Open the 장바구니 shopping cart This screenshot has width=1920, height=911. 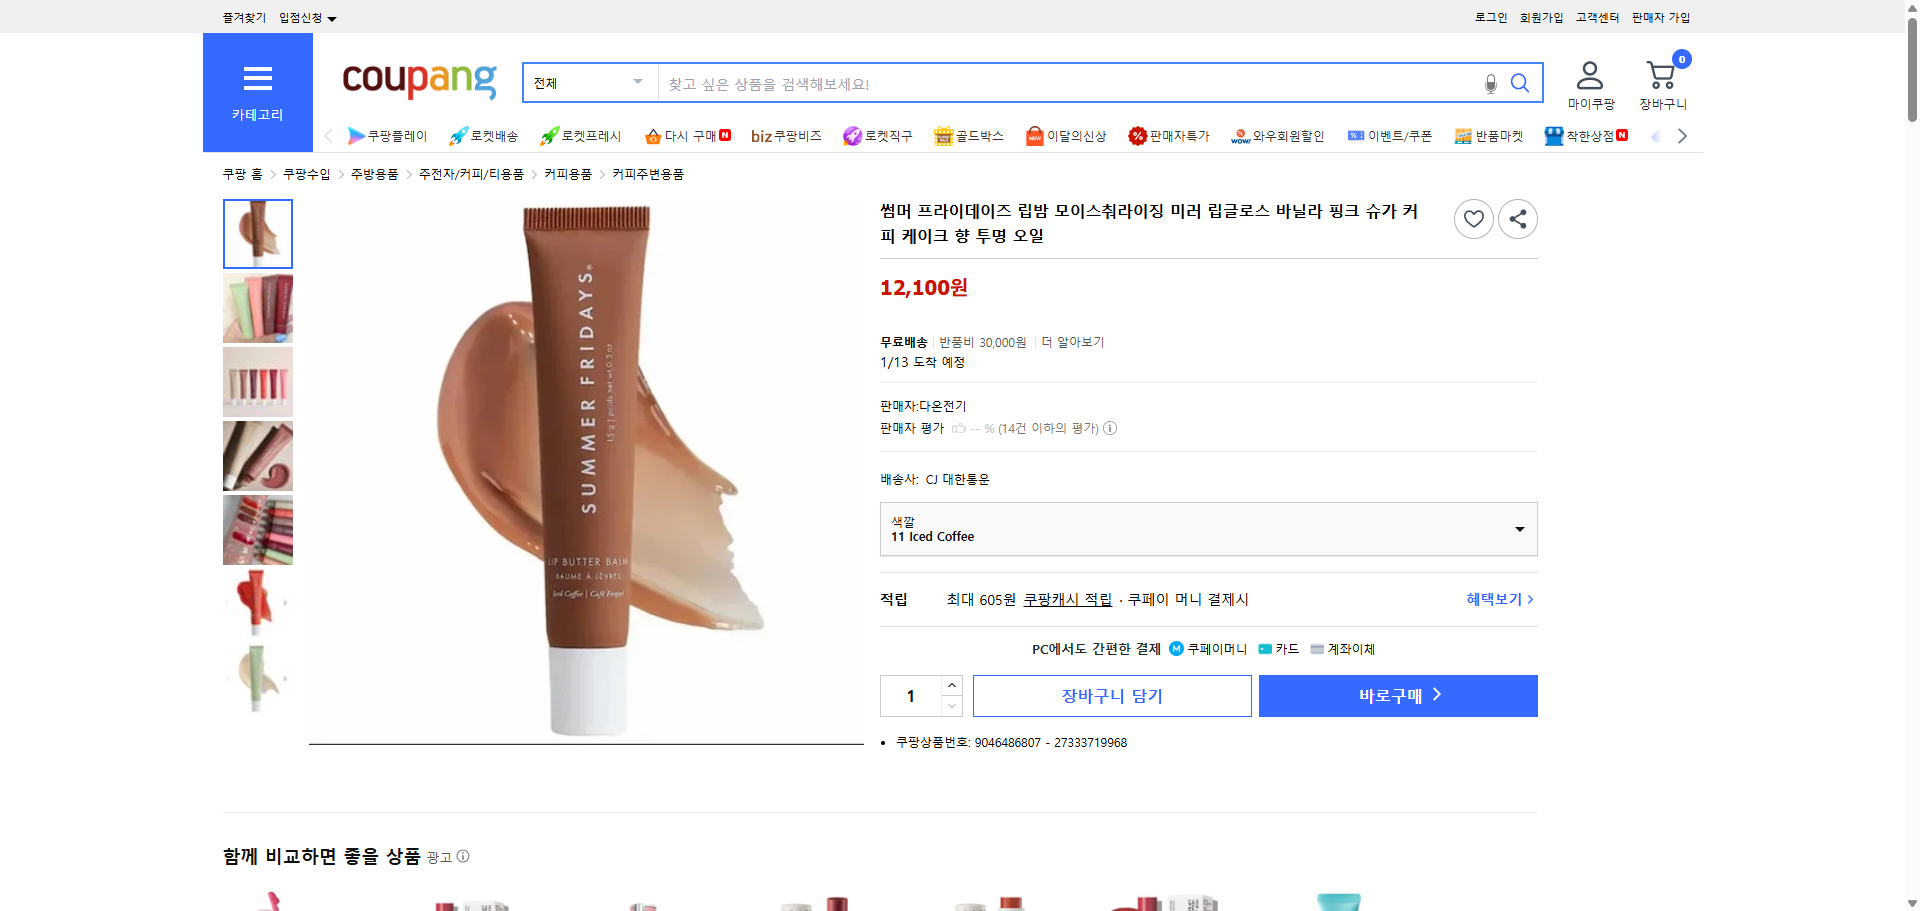pyautogui.click(x=1661, y=80)
